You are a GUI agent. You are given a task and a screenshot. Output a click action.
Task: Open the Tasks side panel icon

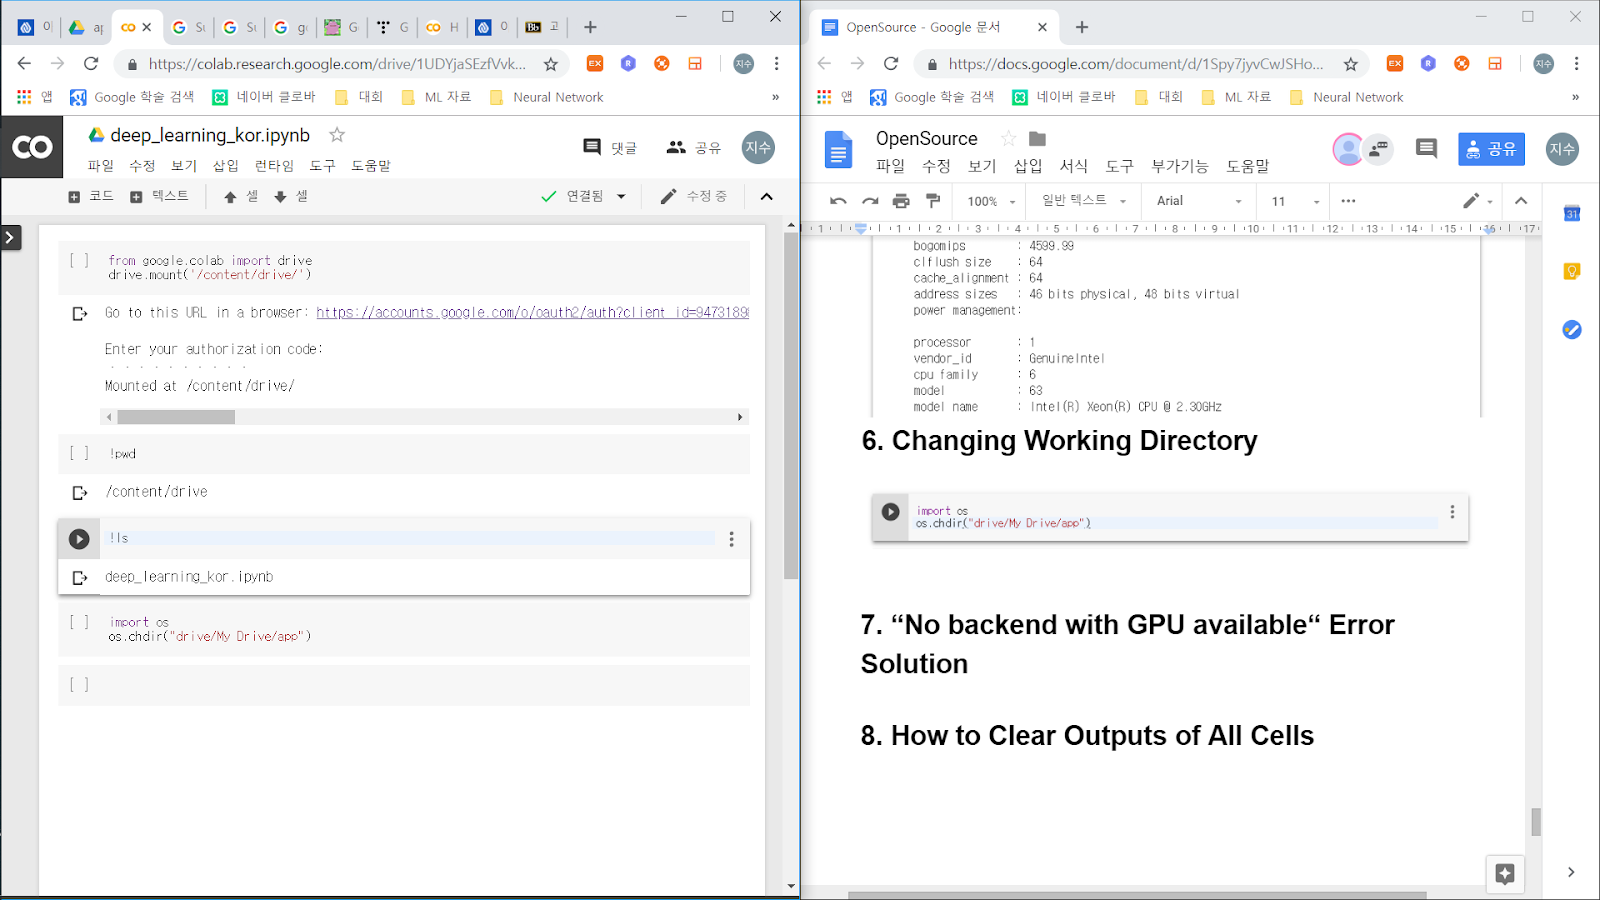[1572, 329]
